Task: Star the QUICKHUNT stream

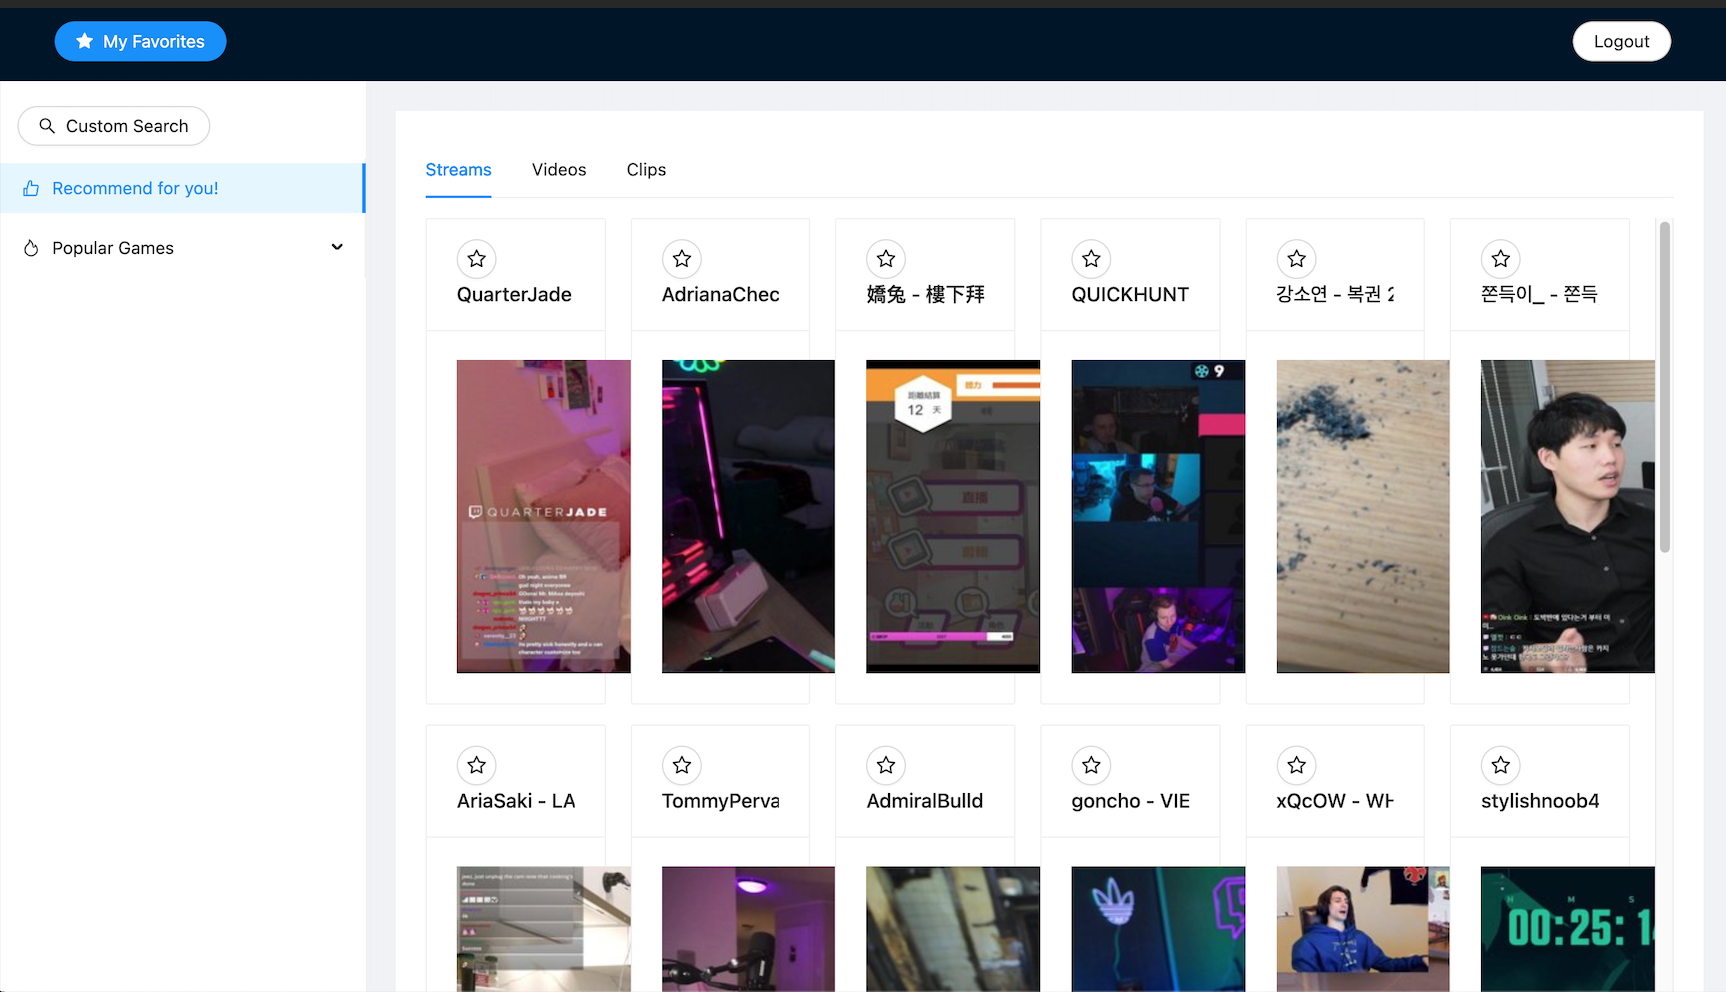Action: pyautogui.click(x=1091, y=259)
